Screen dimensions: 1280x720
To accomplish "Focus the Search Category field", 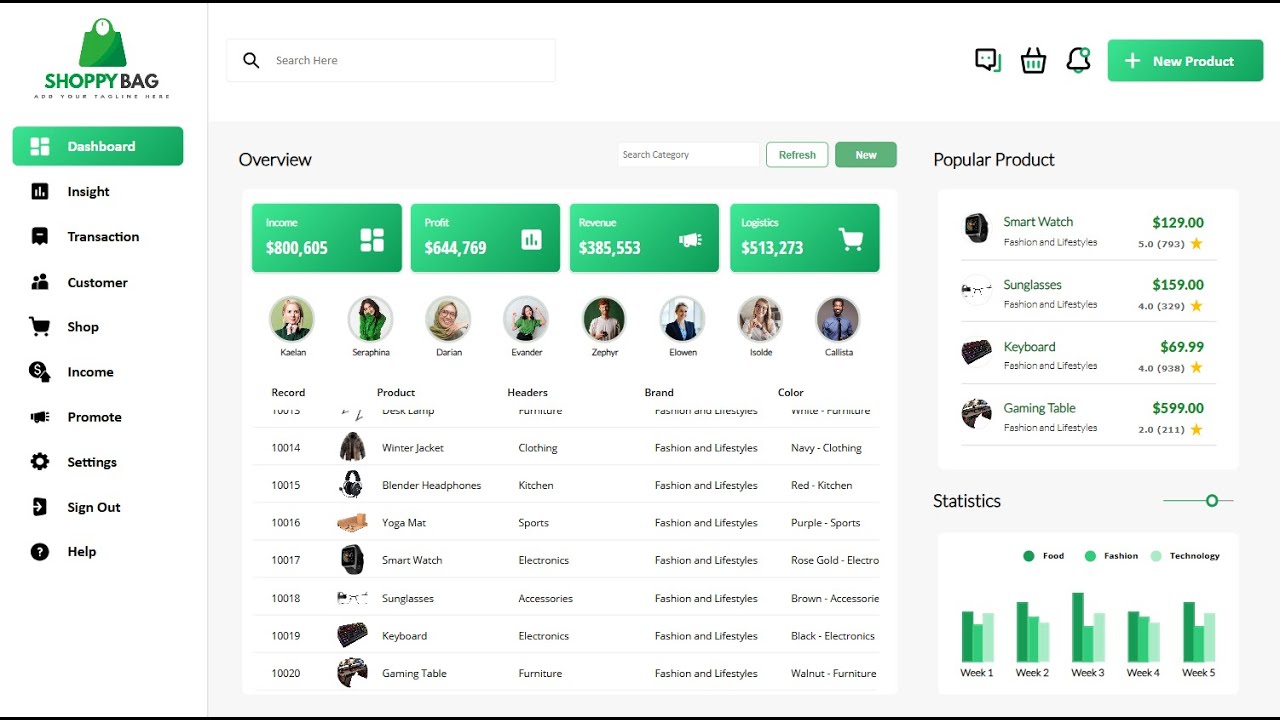I will coord(689,155).
